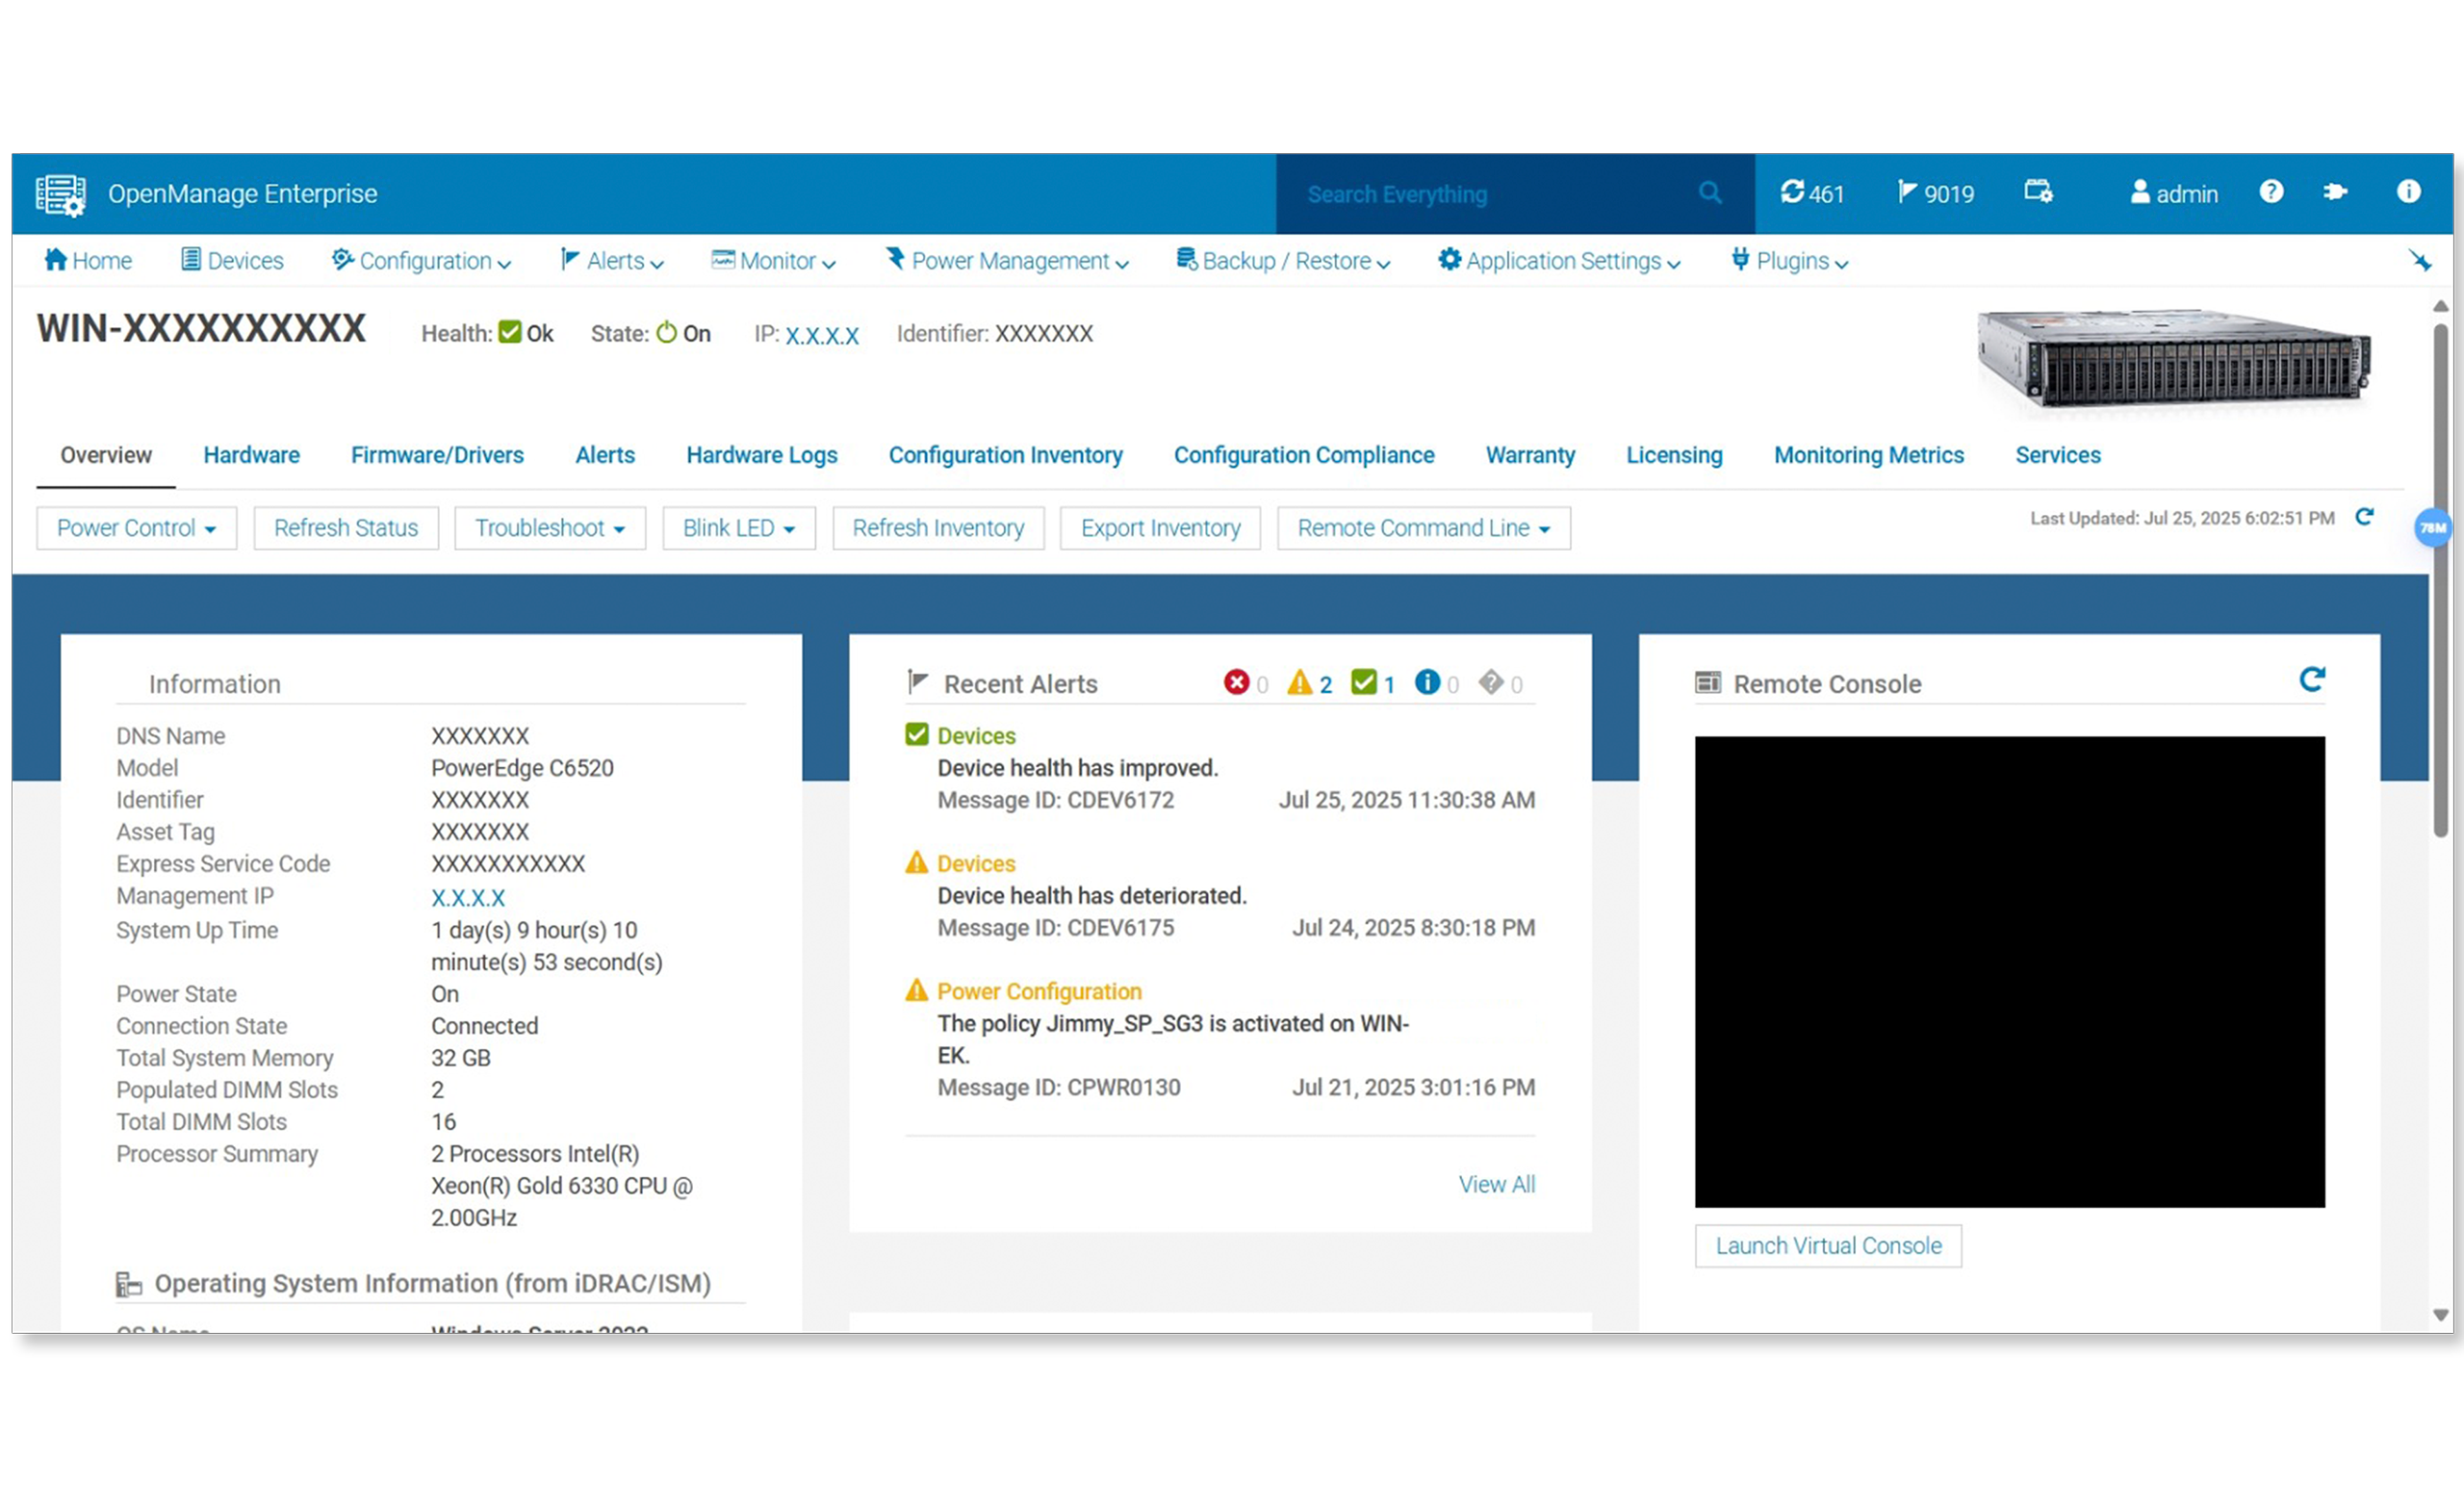Click the black remote console preview

(x=2010, y=972)
